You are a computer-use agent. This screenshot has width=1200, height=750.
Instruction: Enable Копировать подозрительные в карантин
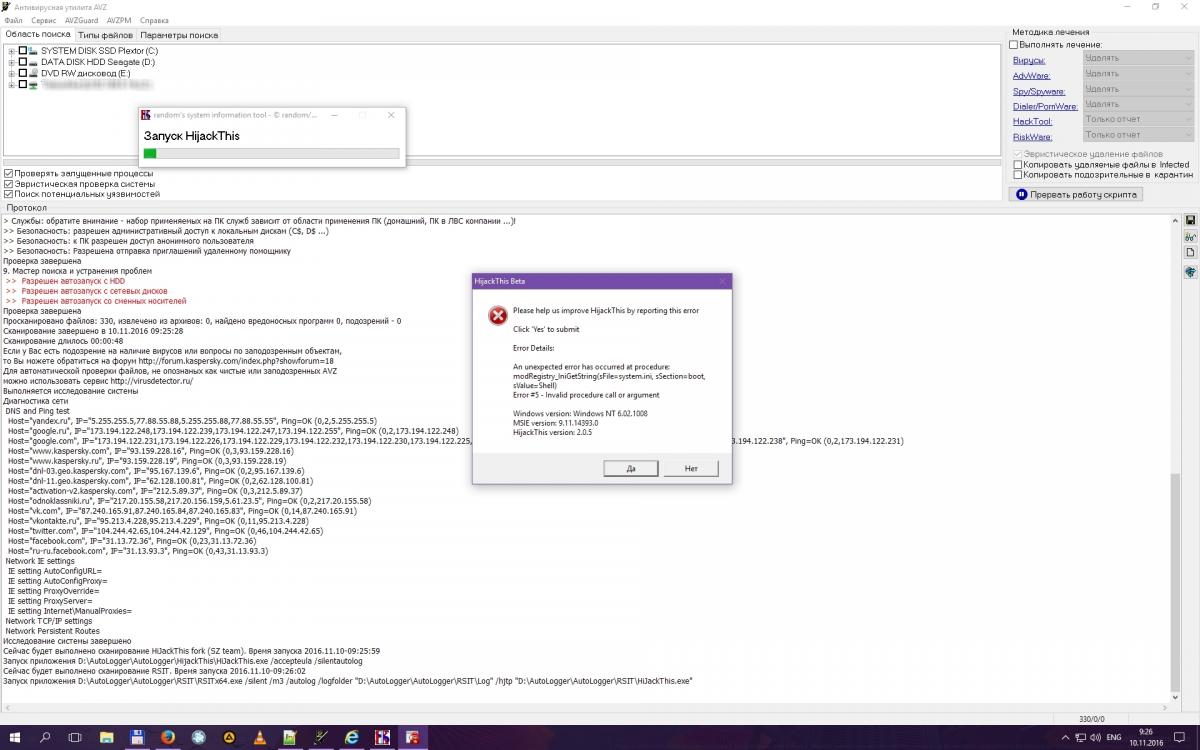click(1018, 175)
